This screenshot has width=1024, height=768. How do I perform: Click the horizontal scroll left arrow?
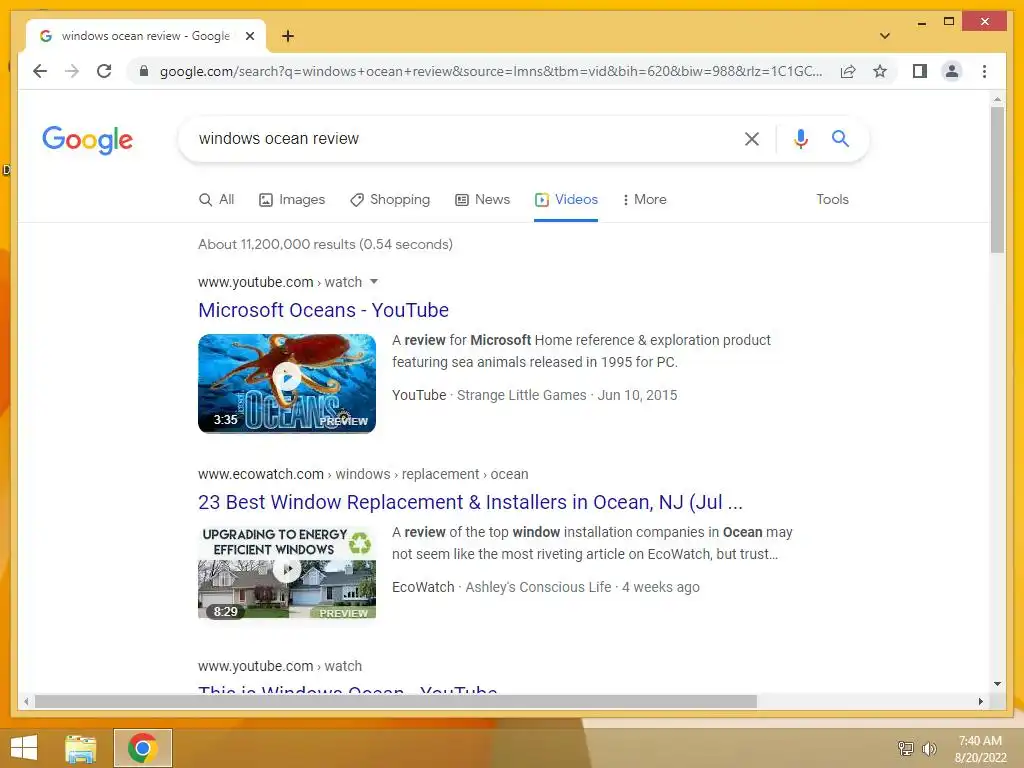25,701
